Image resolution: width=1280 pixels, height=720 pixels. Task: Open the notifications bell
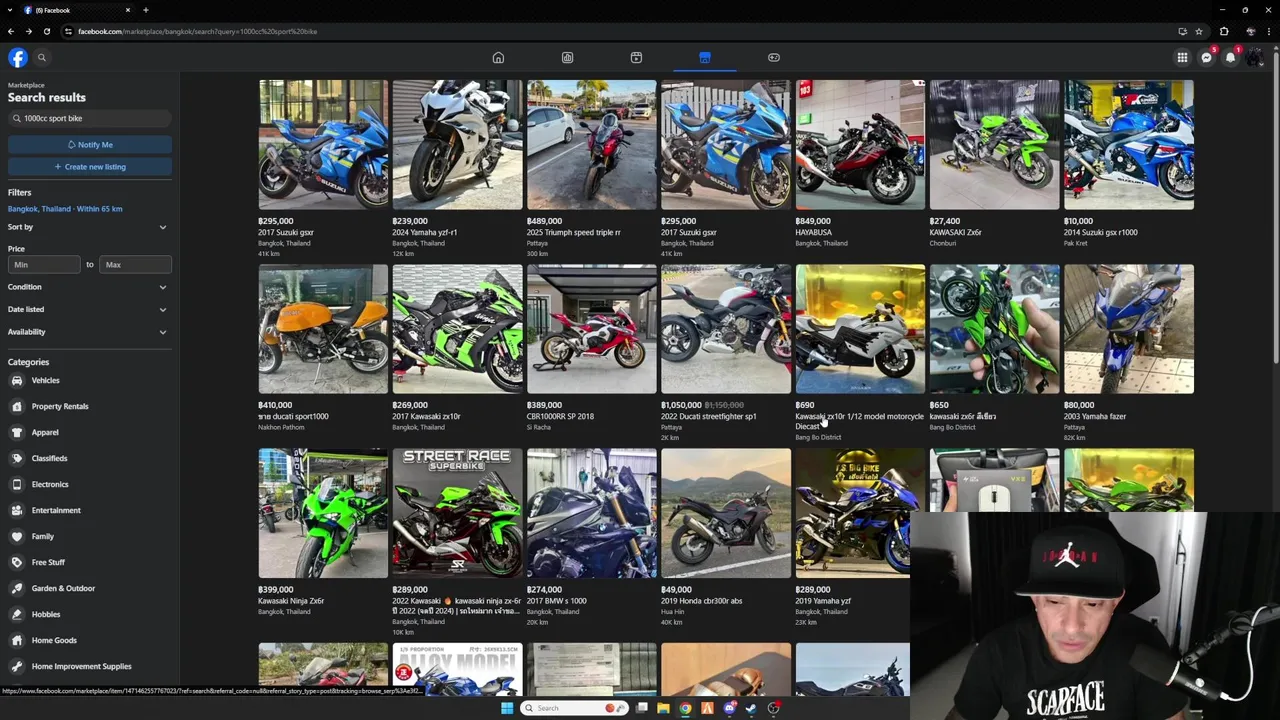click(1231, 58)
